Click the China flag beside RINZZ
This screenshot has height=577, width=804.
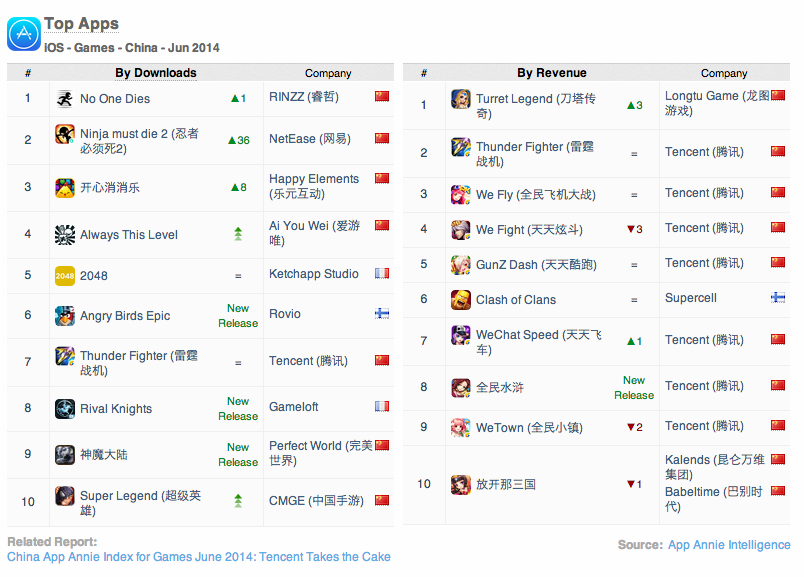(x=381, y=96)
